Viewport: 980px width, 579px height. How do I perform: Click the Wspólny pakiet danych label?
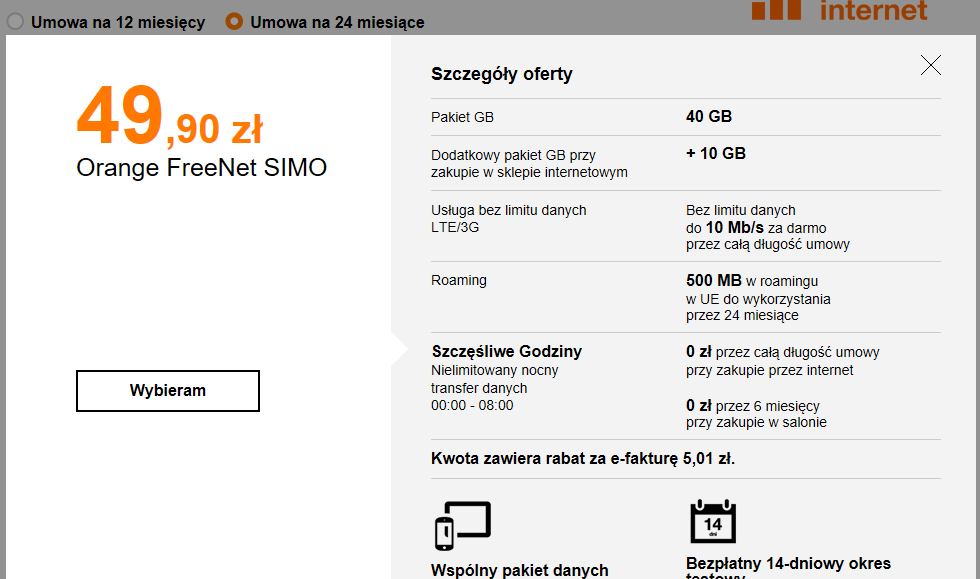(x=519, y=570)
